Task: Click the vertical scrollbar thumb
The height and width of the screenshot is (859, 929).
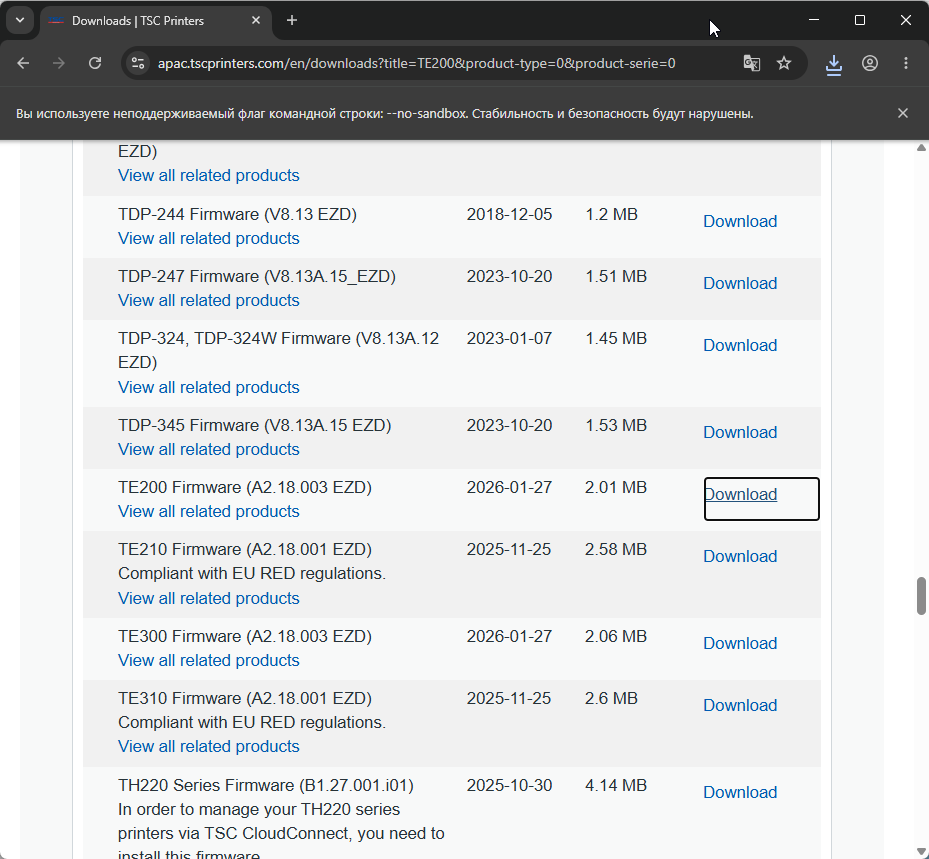Action: pyautogui.click(x=921, y=595)
